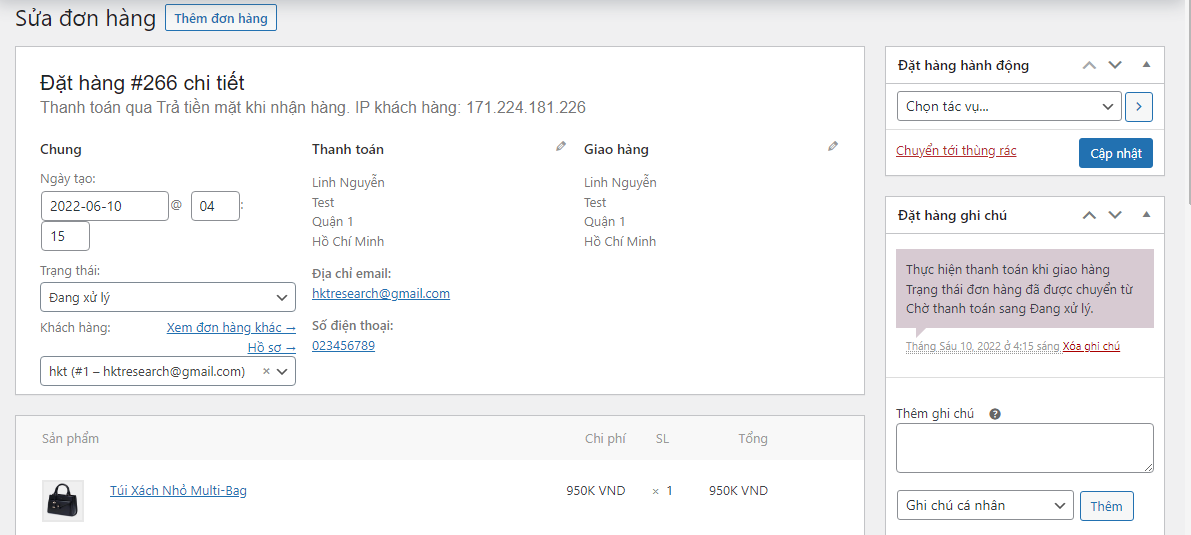Open Ghi chú cá nhân note type dropdown
The image size is (1191, 535).
pos(985,506)
